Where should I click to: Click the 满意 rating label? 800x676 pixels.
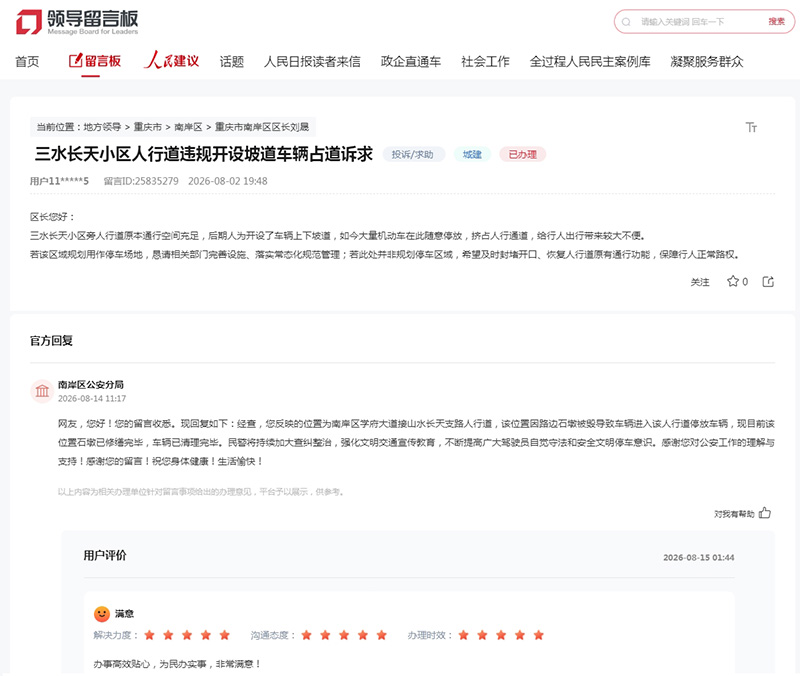(x=124, y=613)
